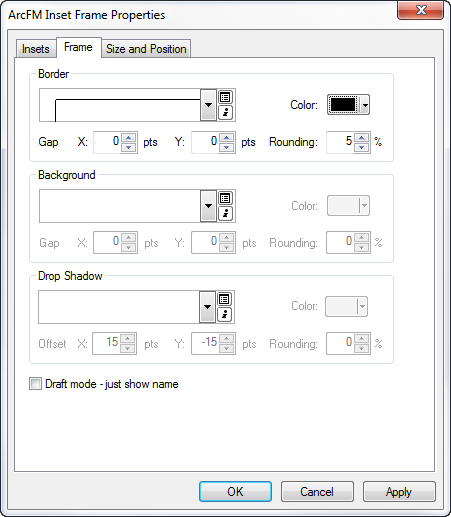Click Background properties info icon
Viewport: 451px width, 517px height.
225,214
